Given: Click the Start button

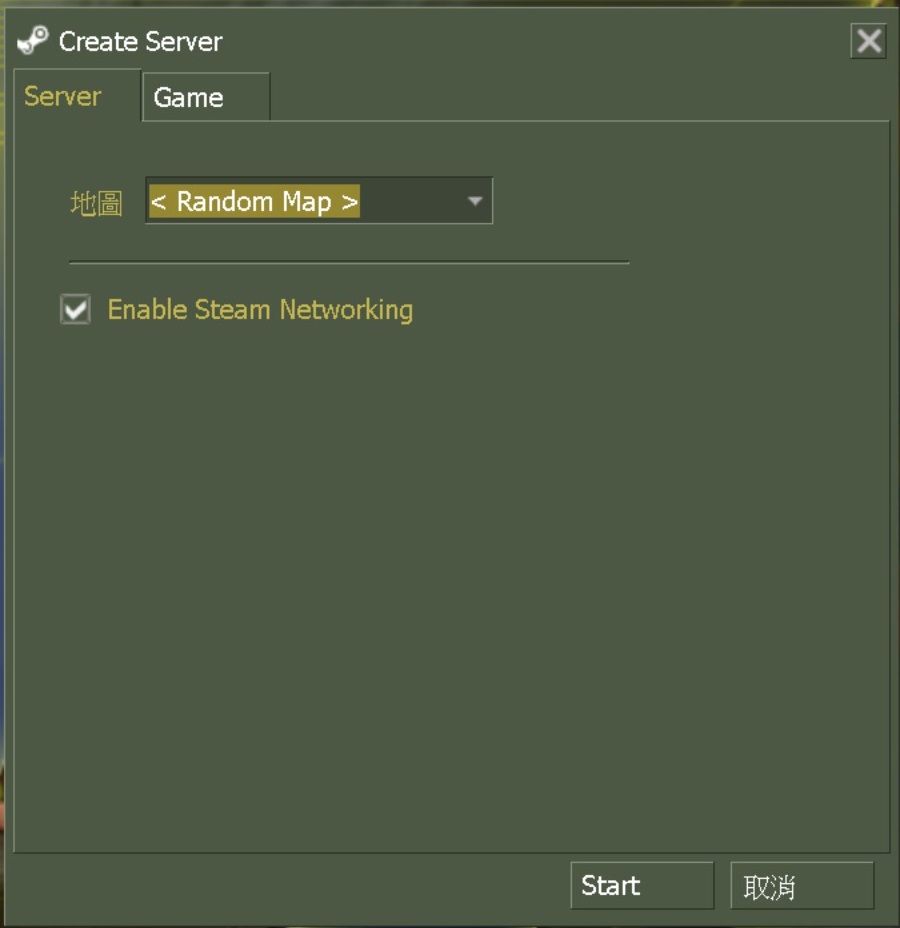Looking at the screenshot, I should [642, 885].
